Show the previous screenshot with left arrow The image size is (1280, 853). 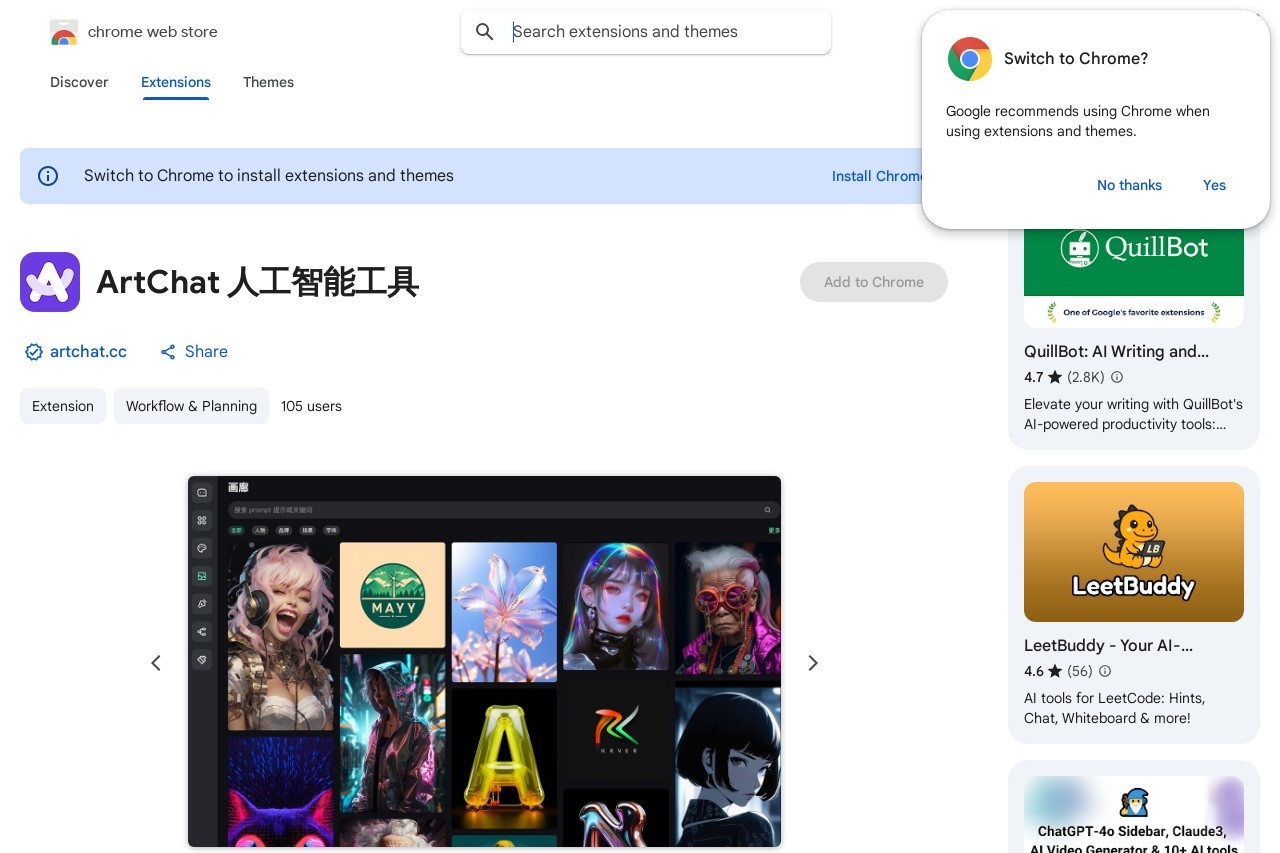156,663
